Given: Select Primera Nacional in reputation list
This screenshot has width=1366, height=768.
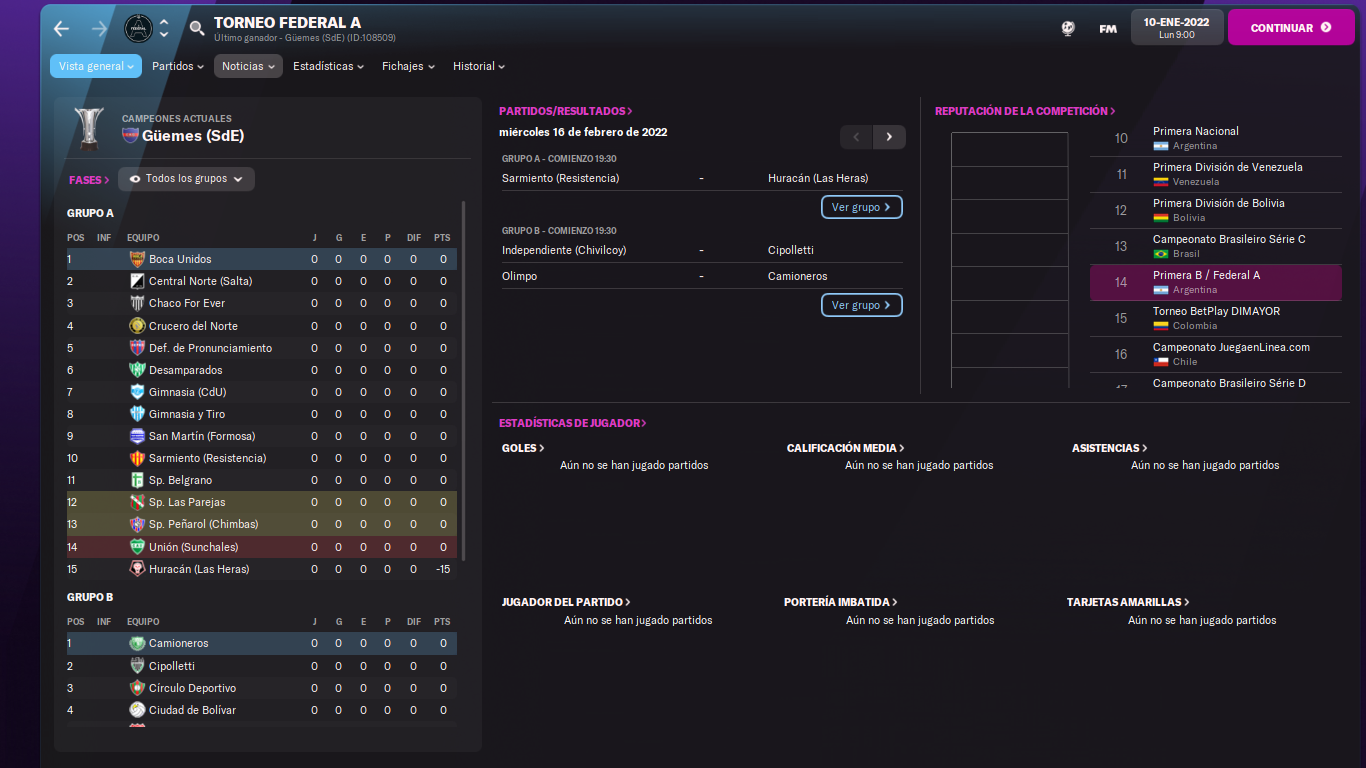Looking at the screenshot, I should [1216, 138].
